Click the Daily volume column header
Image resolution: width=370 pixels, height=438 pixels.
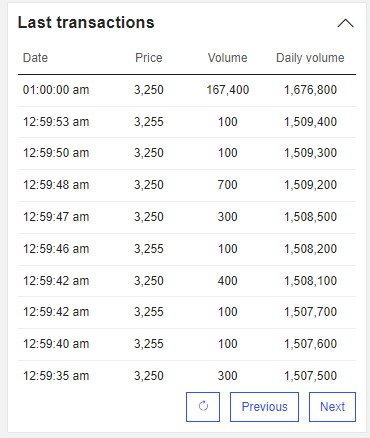(310, 58)
